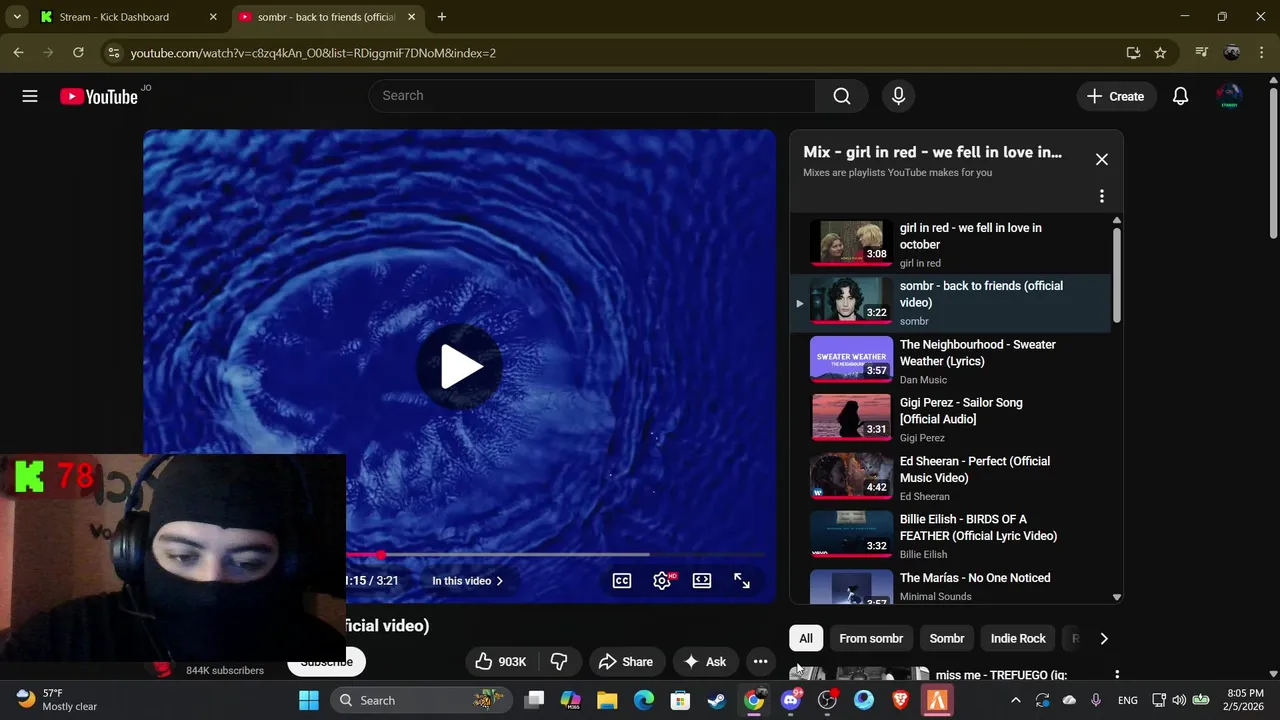Play 'The Neighbourhood - Sweater Weather (Lyrics)'
Screen dimensions: 1280x720
[x=950, y=361]
